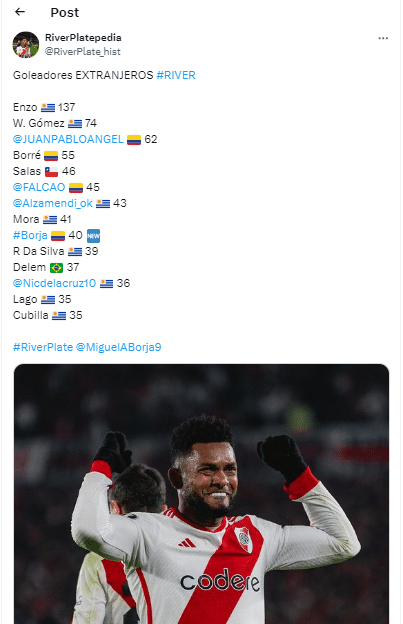Click the #Borja hashtag
The height and width of the screenshot is (624, 403).
[30, 235]
